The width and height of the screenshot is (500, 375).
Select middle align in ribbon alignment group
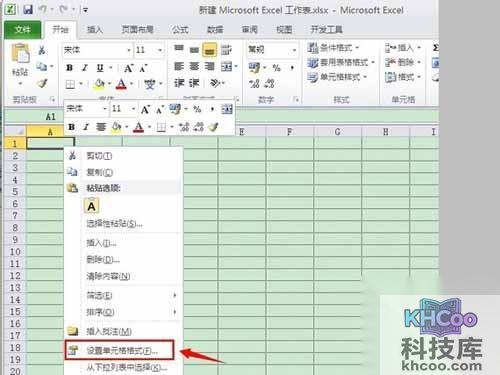[x=194, y=50]
